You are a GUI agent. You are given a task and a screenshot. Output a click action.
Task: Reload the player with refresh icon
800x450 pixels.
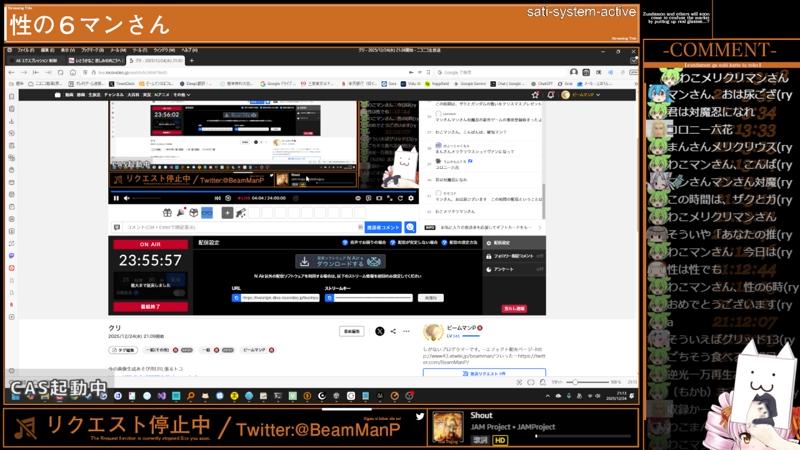(400, 198)
